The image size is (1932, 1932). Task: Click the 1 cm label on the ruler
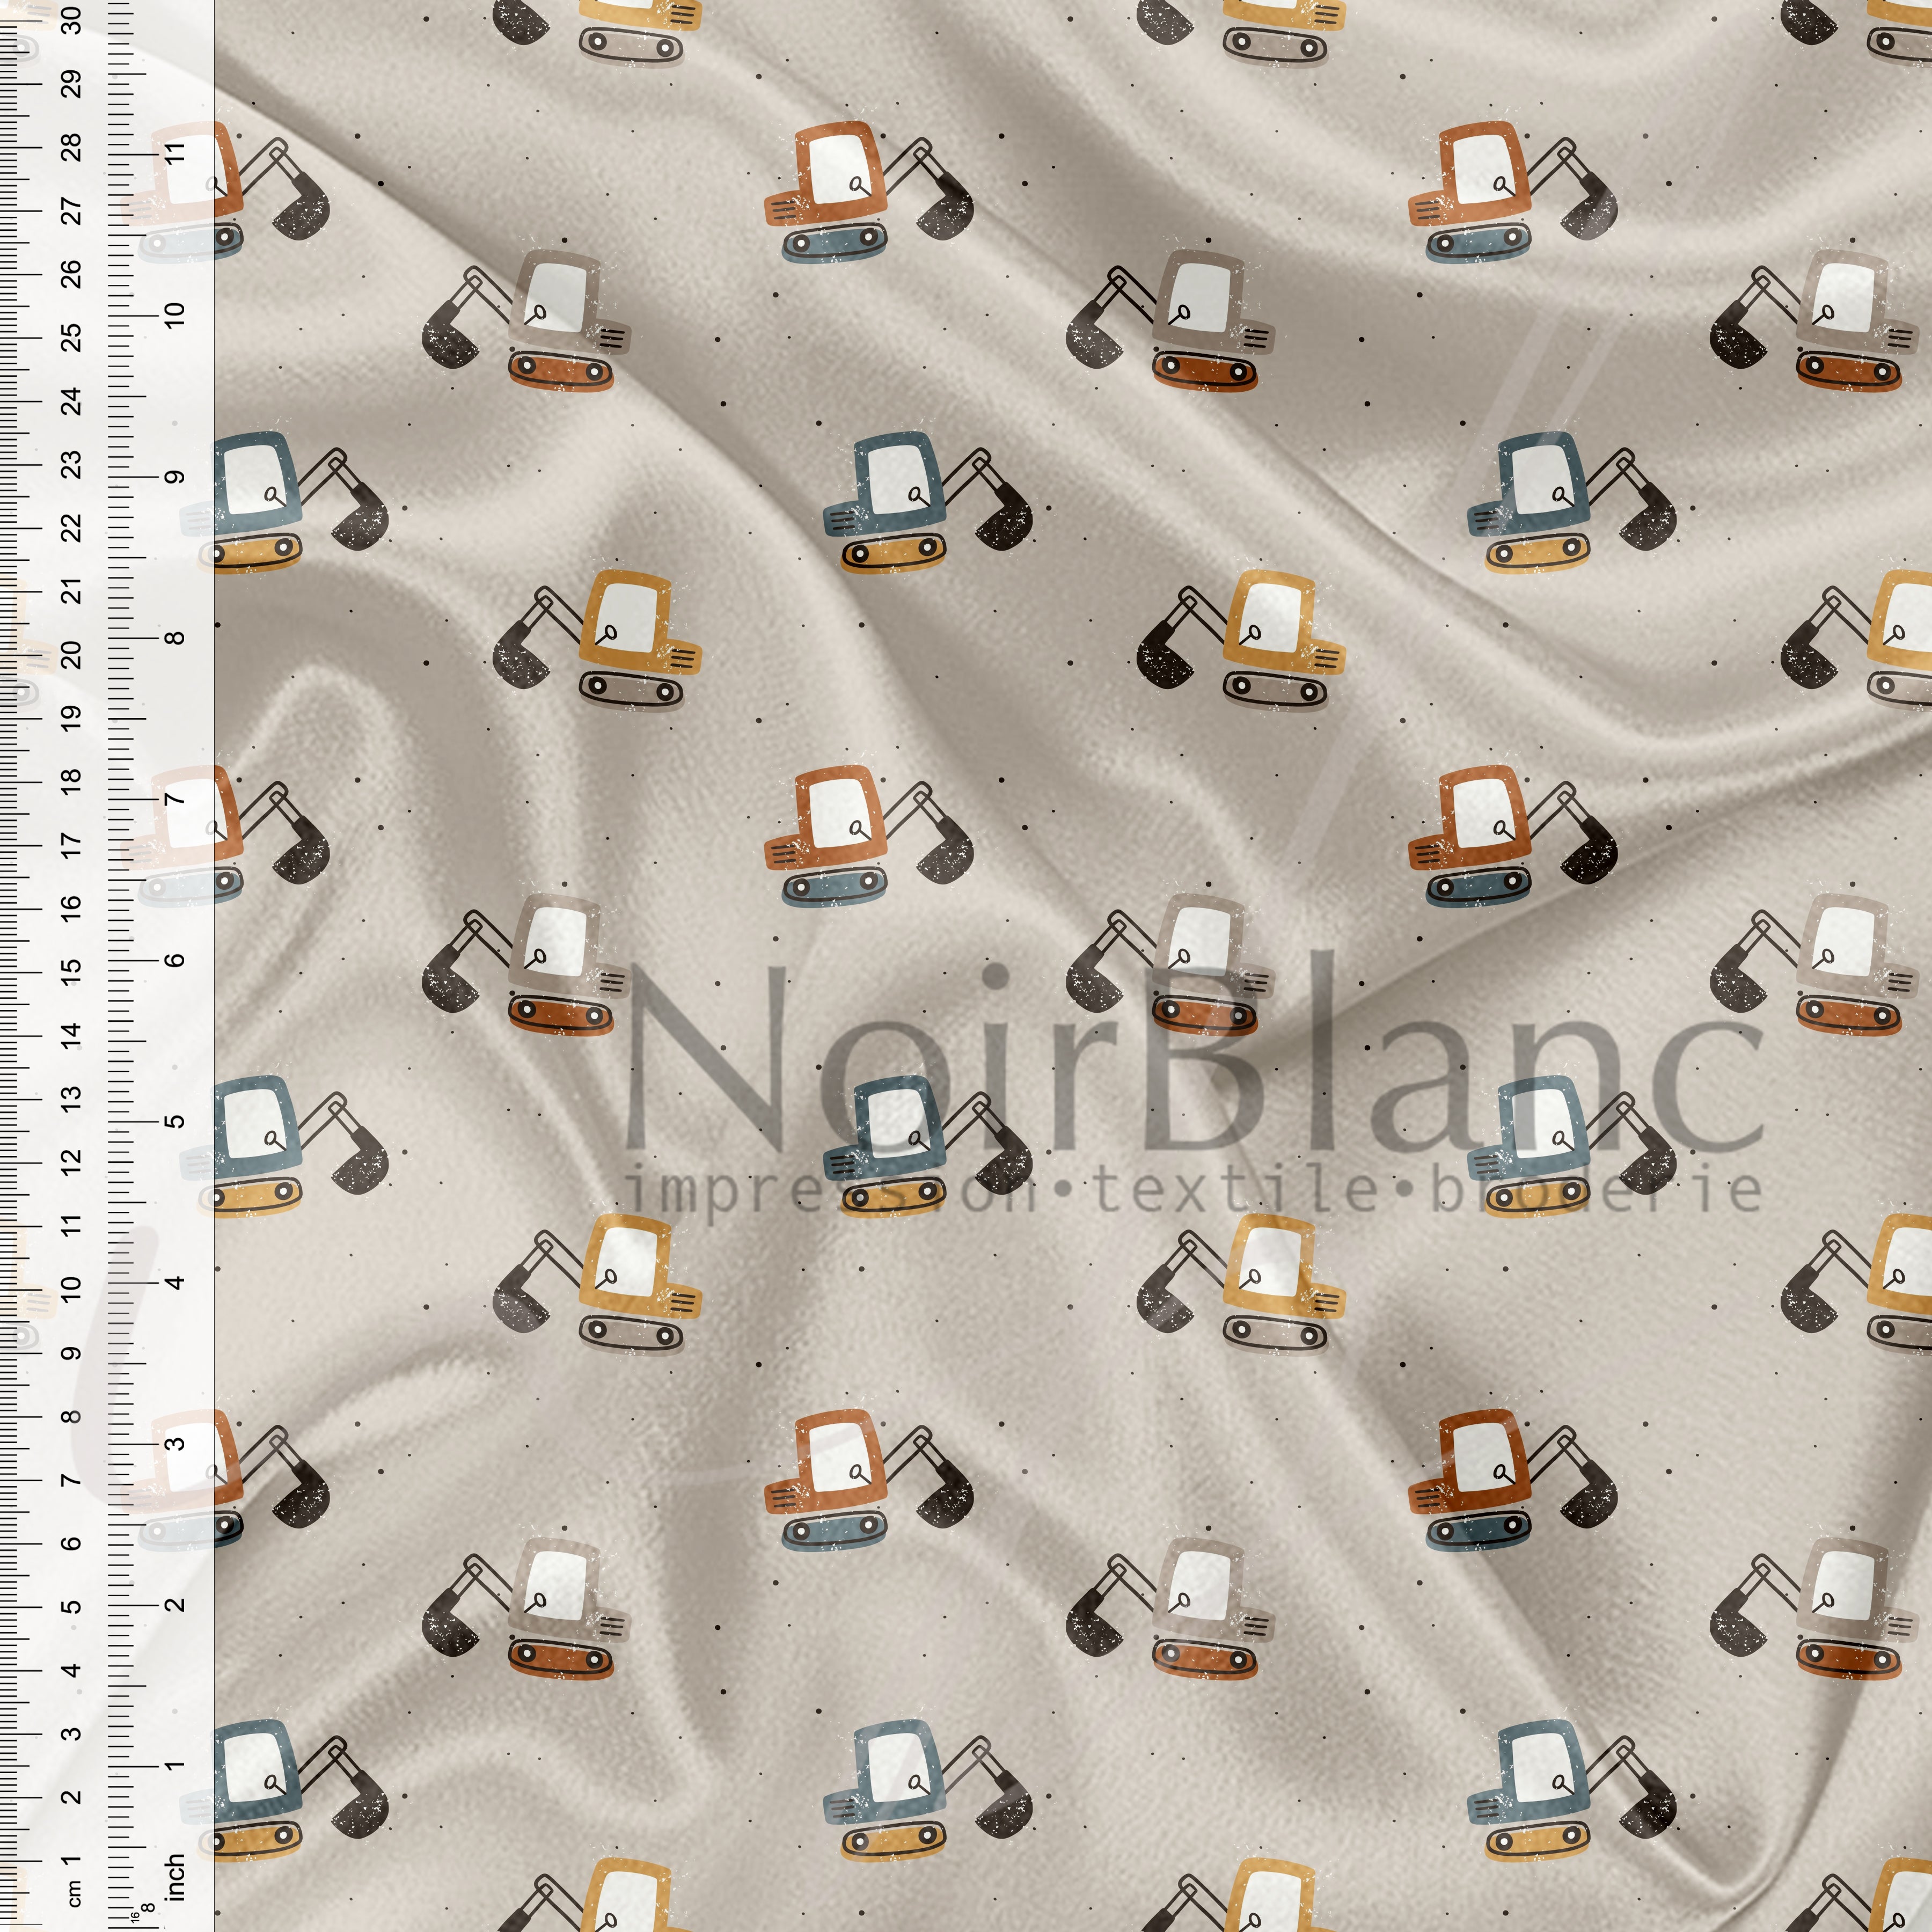click(x=71, y=1860)
